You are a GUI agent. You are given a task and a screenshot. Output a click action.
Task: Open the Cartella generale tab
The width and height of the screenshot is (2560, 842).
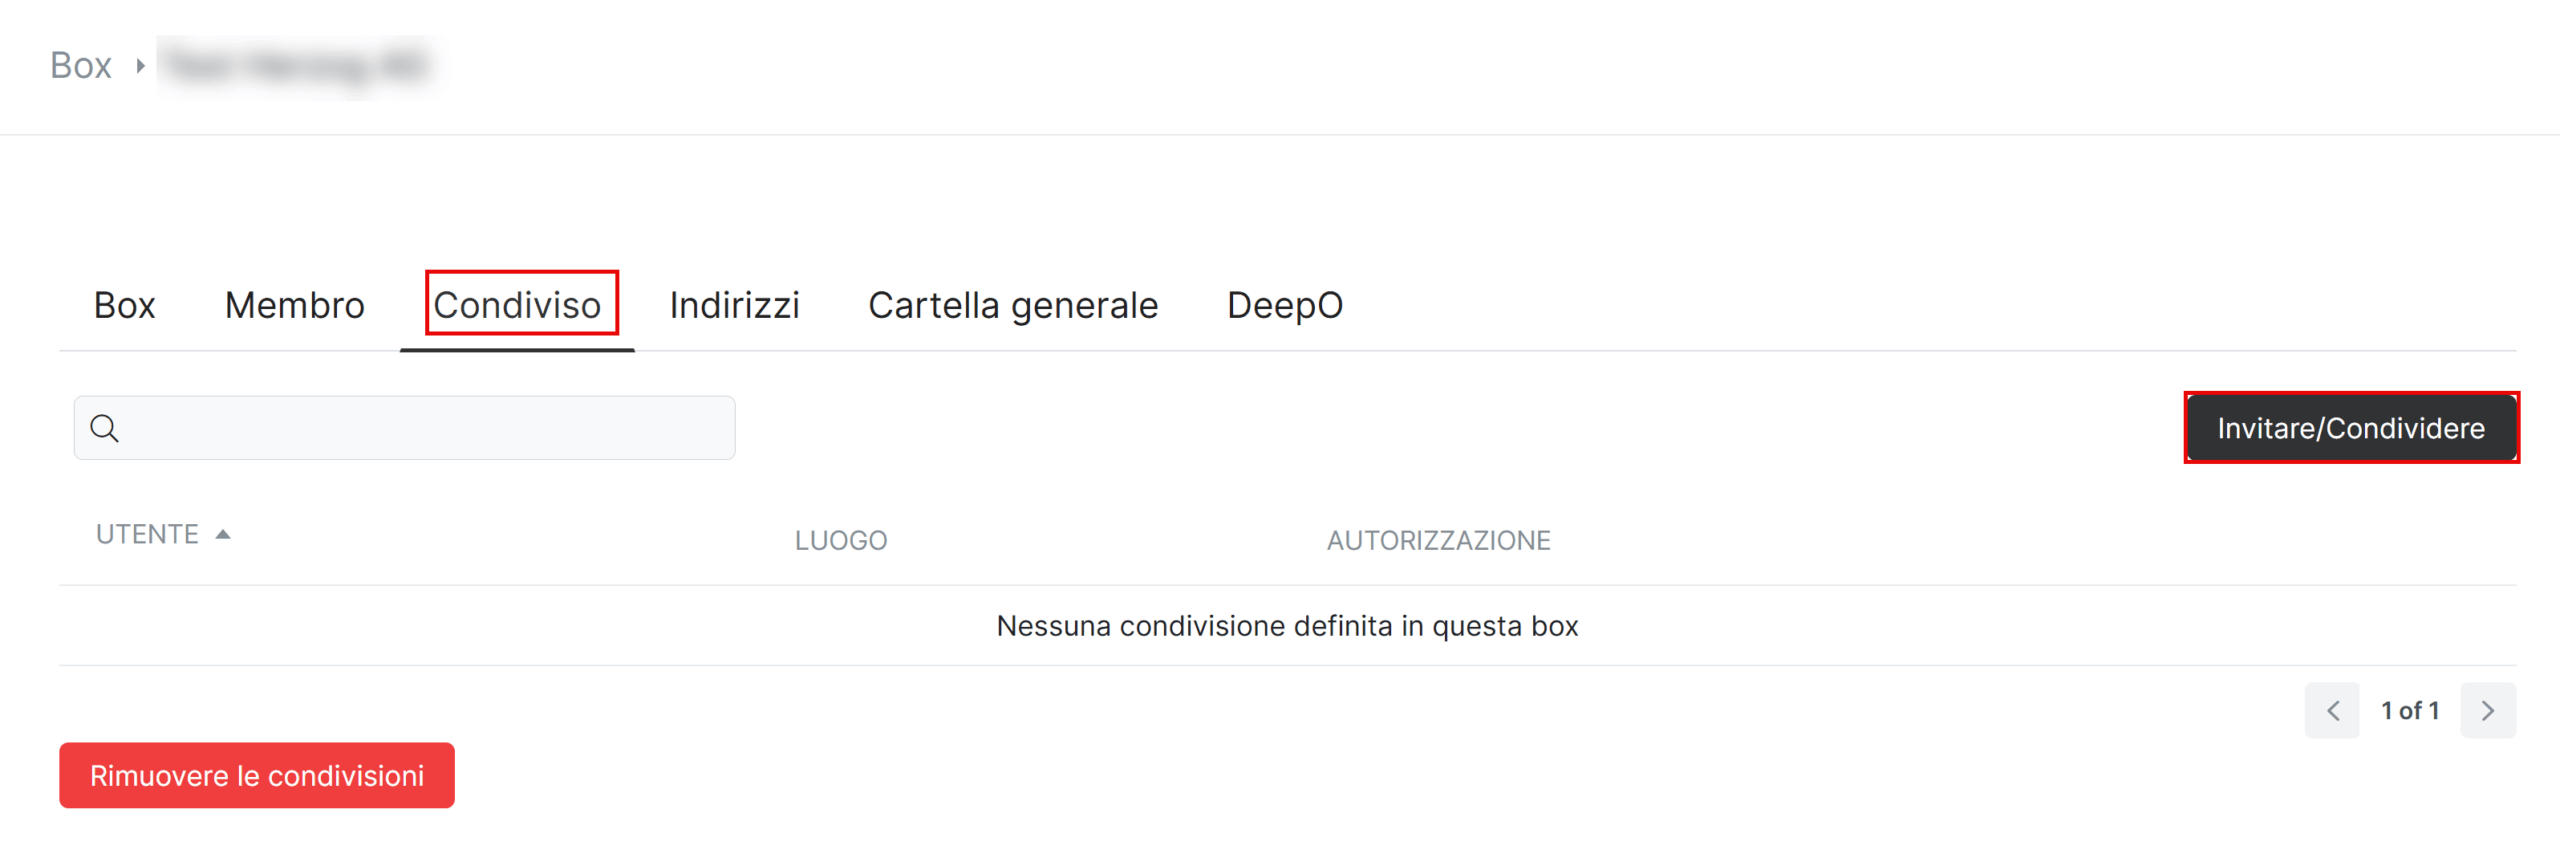click(x=1013, y=305)
